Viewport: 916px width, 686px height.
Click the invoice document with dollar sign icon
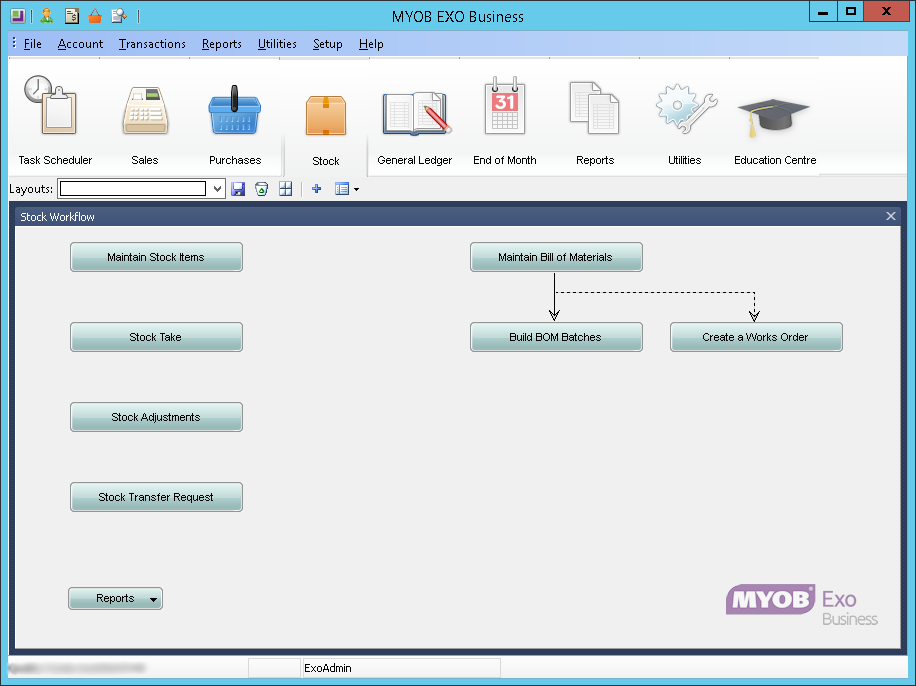tap(72, 16)
